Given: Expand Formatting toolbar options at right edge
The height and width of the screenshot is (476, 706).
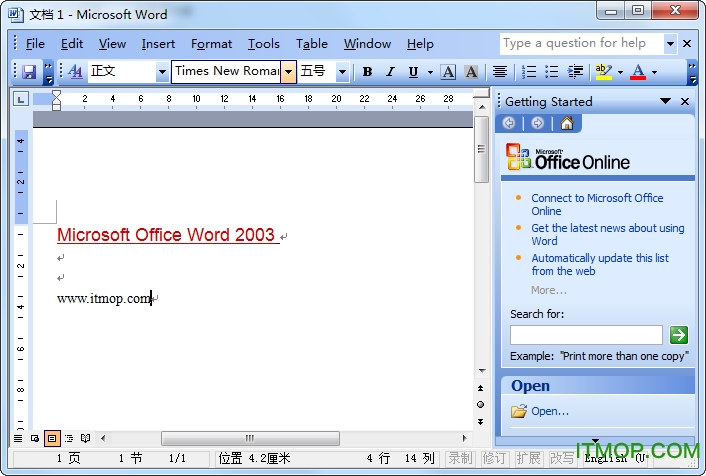Looking at the screenshot, I should click(x=692, y=73).
